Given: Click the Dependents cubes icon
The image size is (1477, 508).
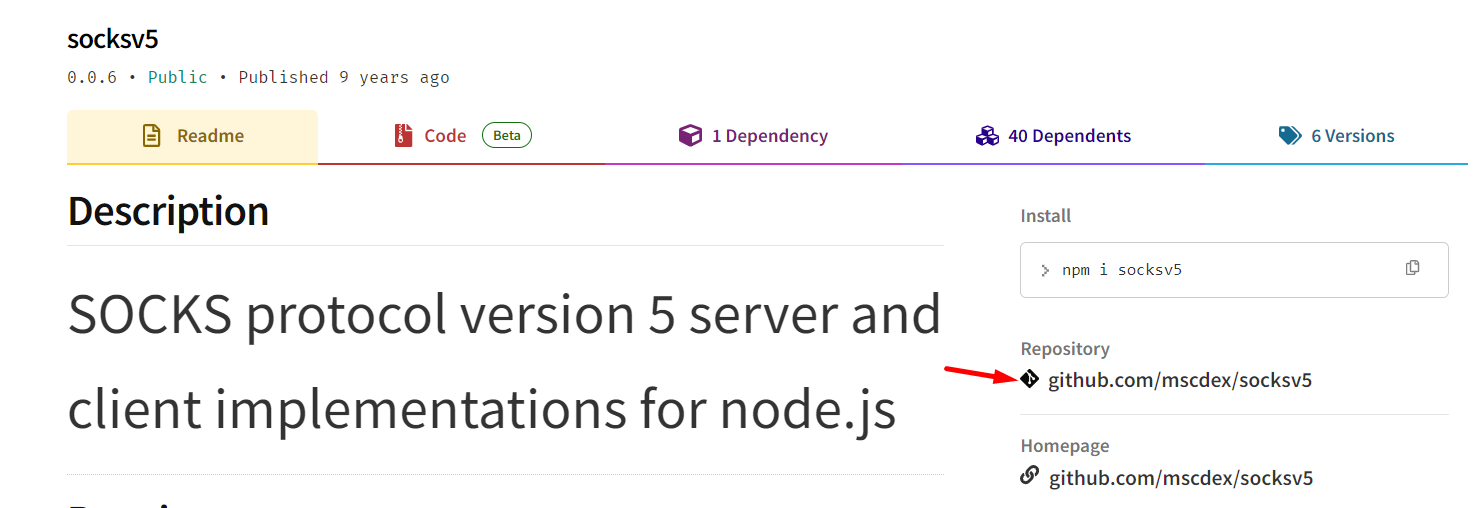Looking at the screenshot, I should tap(987, 136).
